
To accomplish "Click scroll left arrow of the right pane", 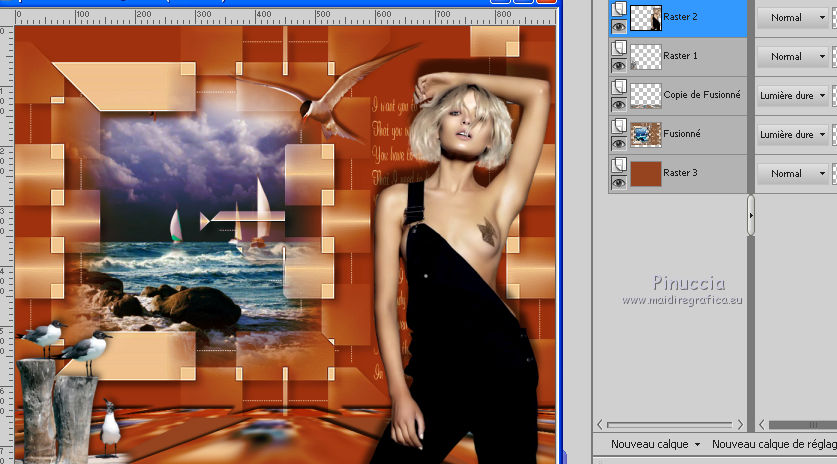I will [x=762, y=425].
